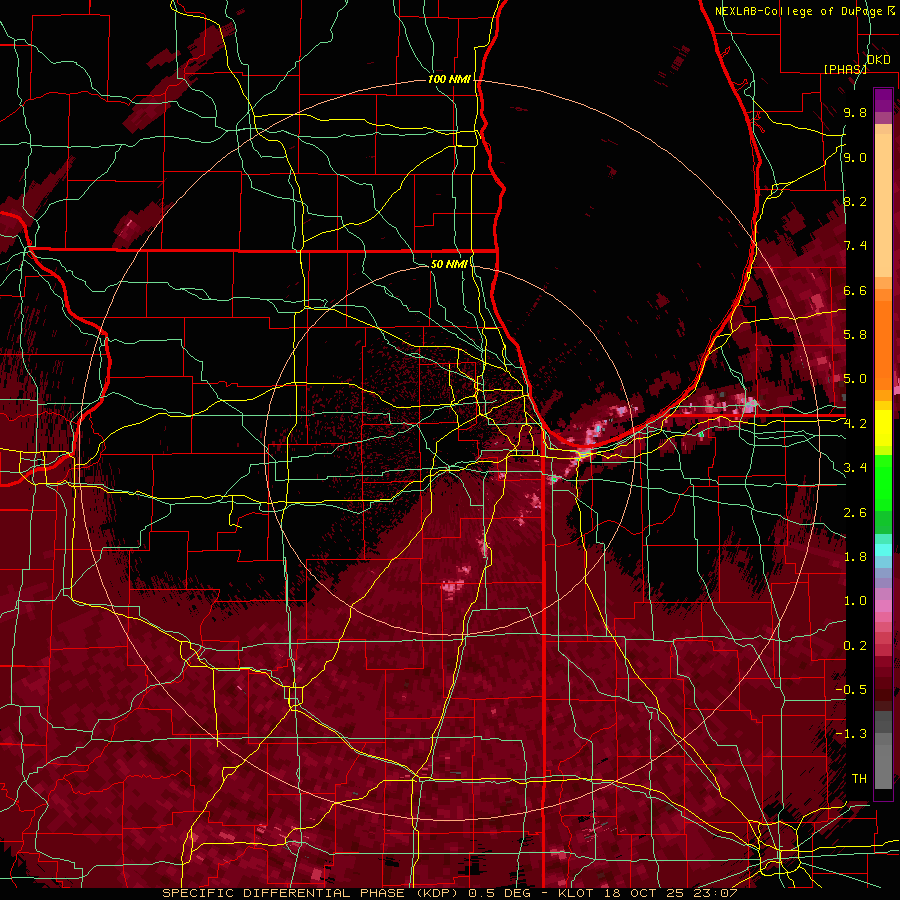Image resolution: width=900 pixels, height=900 pixels.
Task: Click the 9.8 value on the scale
Action: (x=855, y=112)
